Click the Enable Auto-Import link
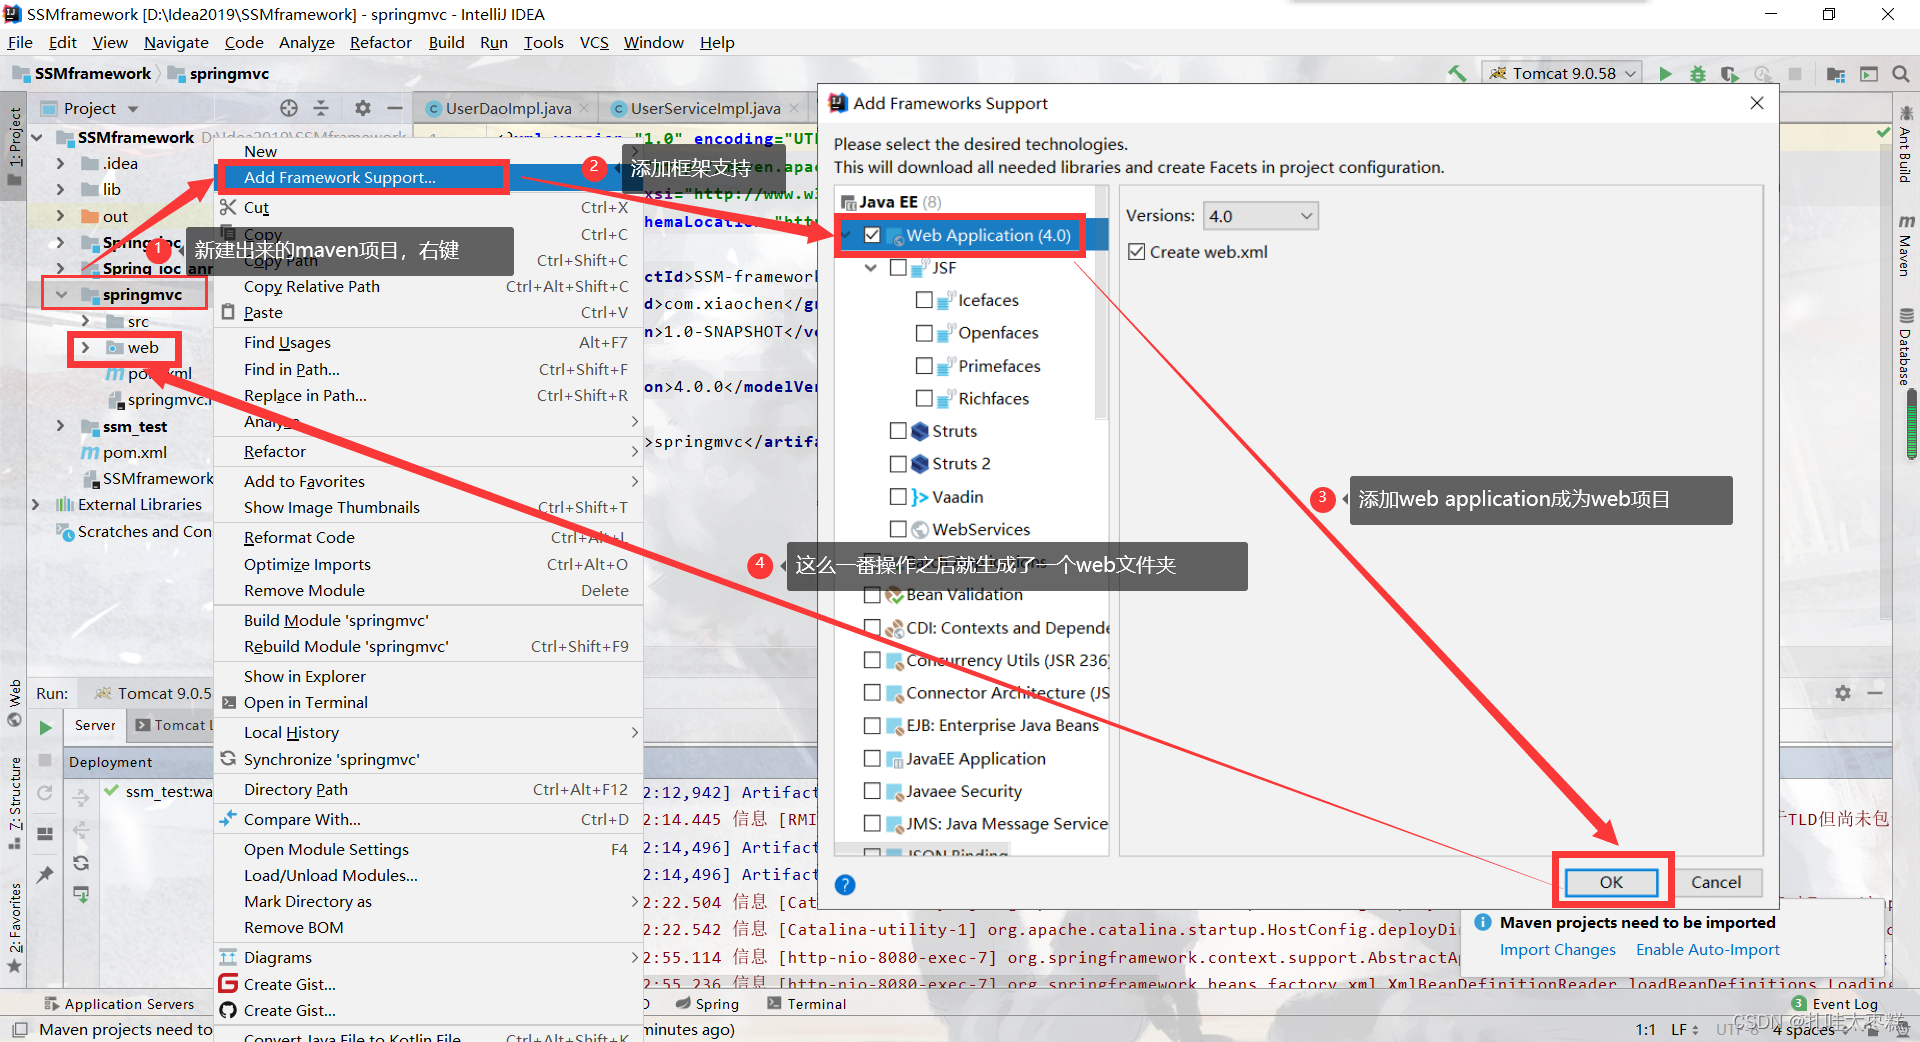 point(1708,950)
